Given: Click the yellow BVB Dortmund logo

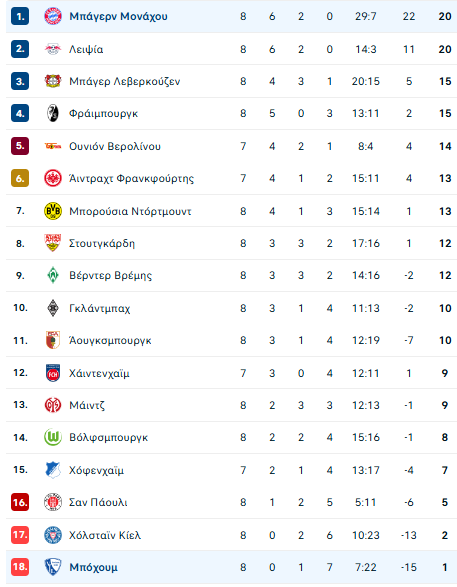Looking at the screenshot, I should (x=53, y=211).
